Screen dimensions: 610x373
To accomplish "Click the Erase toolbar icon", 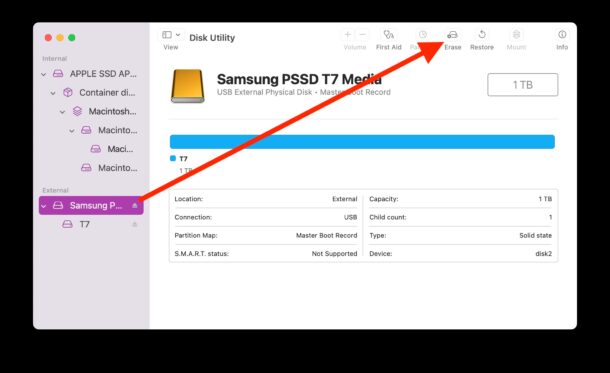I will pos(452,35).
